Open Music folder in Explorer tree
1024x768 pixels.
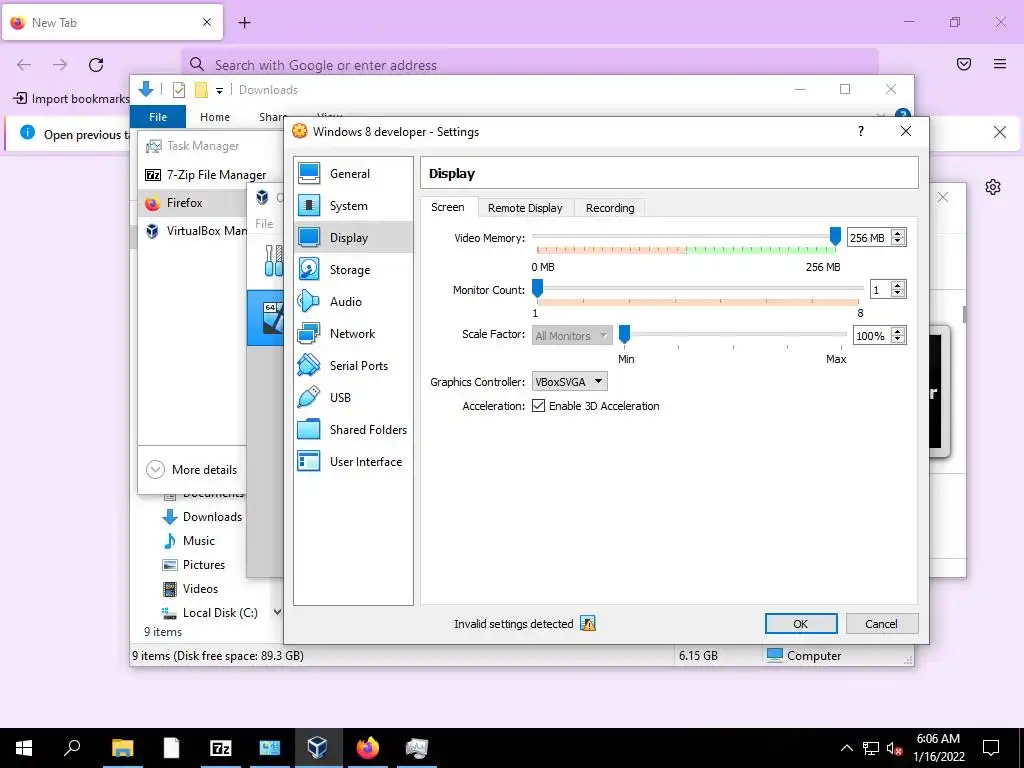click(x=189, y=541)
